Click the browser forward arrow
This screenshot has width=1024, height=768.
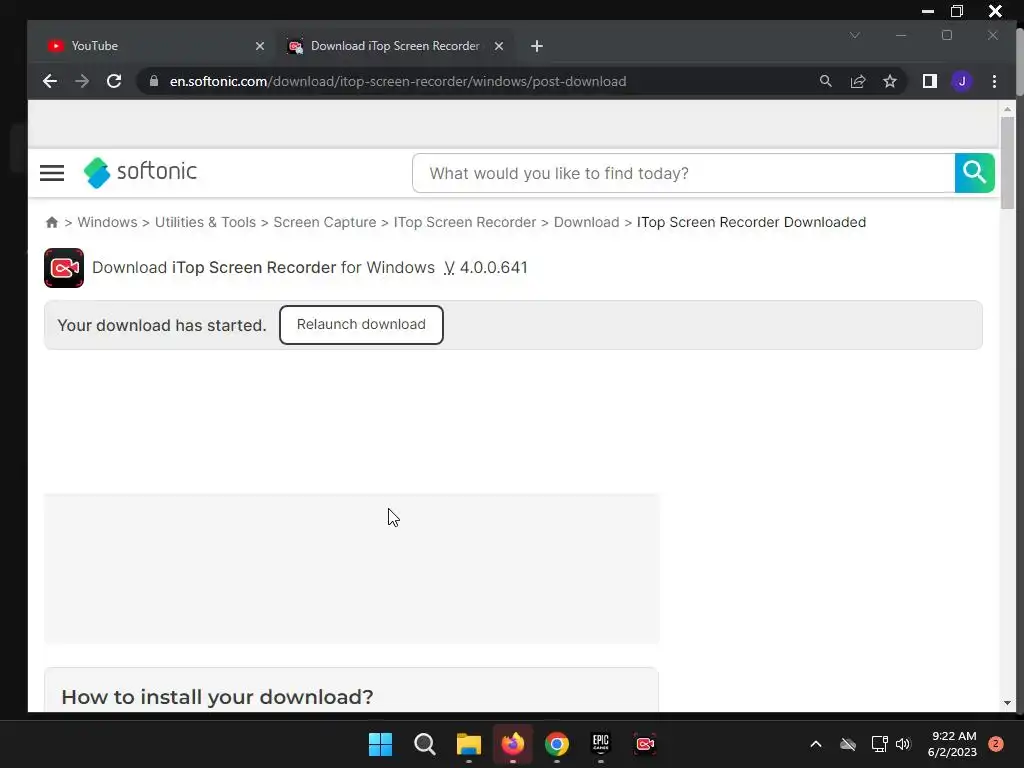click(x=82, y=81)
